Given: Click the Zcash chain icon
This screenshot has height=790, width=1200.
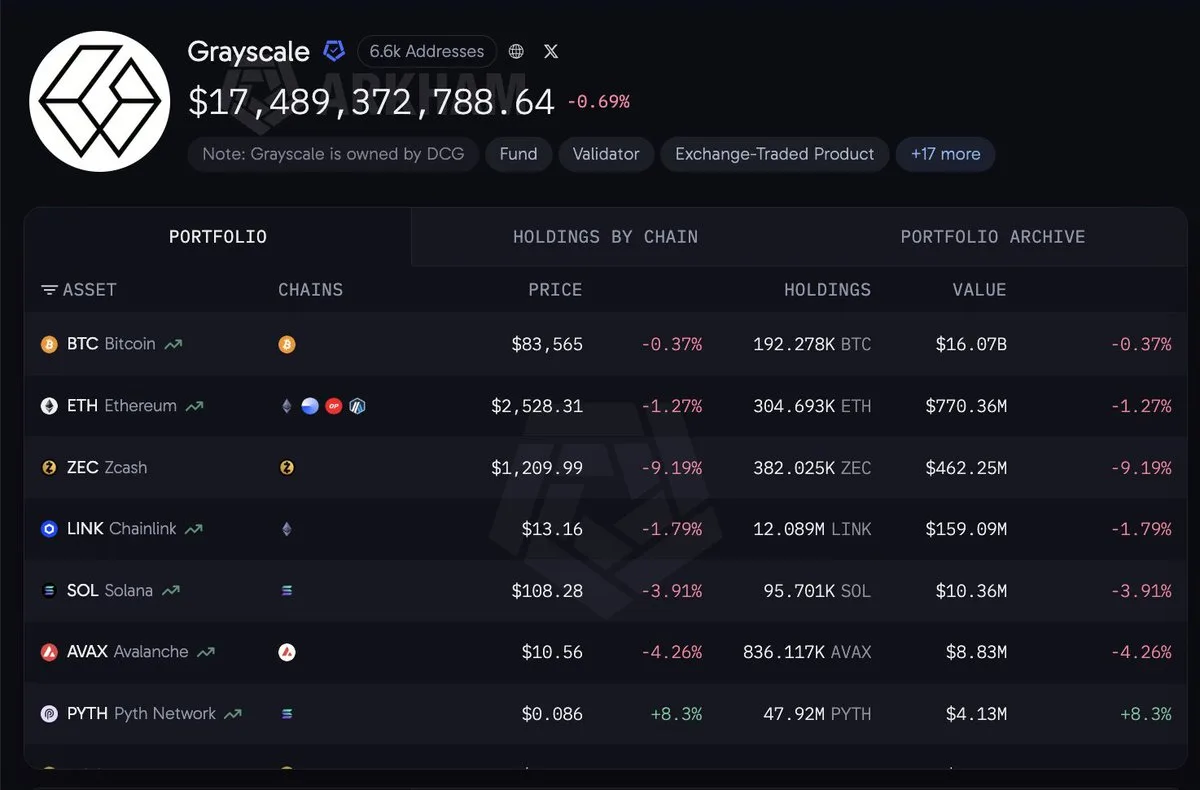Looking at the screenshot, I should (x=287, y=468).
